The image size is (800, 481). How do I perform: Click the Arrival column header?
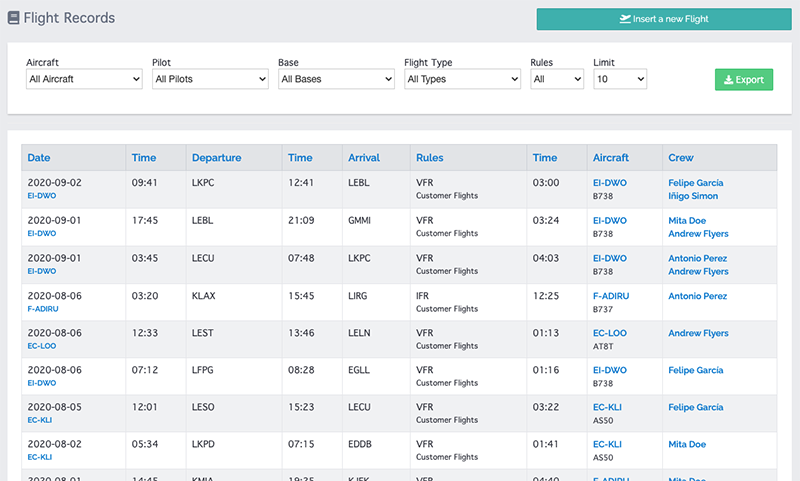click(x=364, y=158)
